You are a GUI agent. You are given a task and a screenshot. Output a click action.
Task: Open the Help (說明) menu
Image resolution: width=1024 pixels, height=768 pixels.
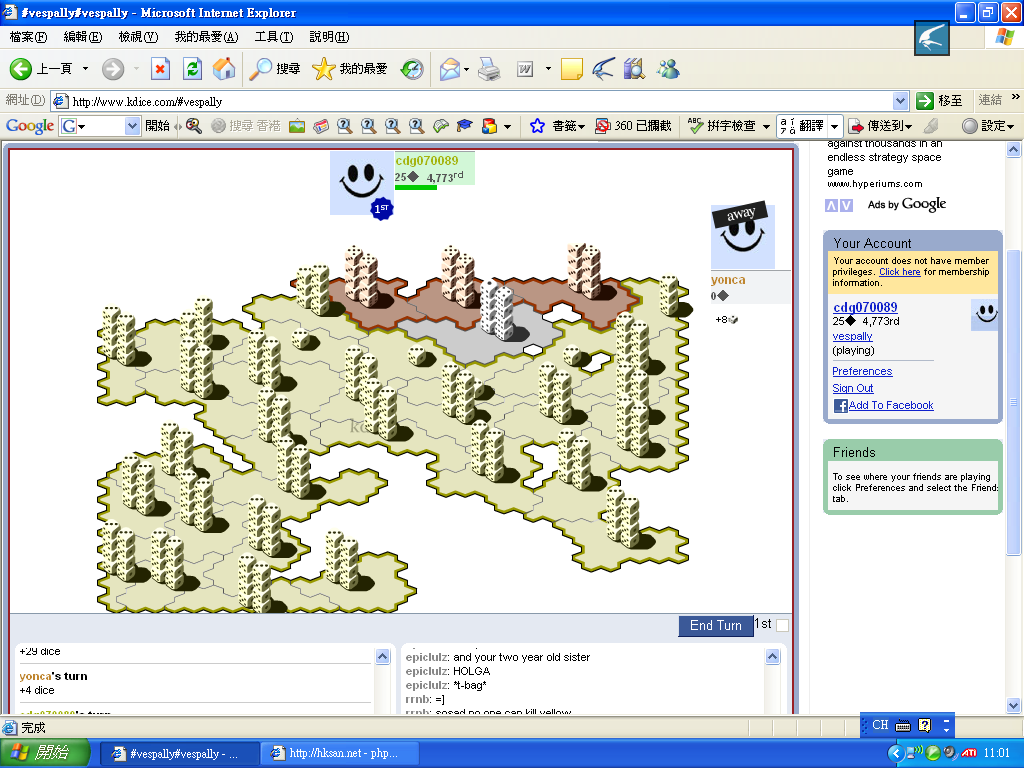click(329, 37)
